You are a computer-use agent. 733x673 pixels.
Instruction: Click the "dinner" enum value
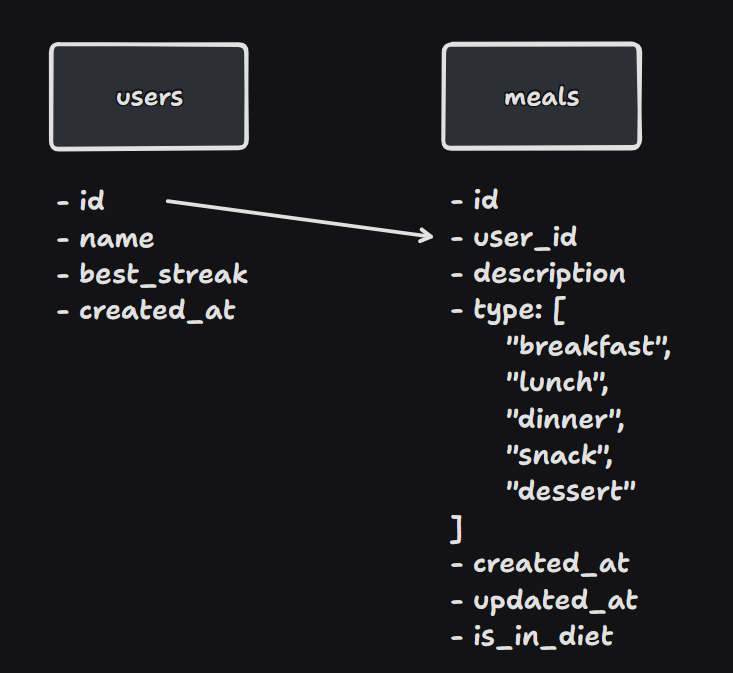point(565,419)
